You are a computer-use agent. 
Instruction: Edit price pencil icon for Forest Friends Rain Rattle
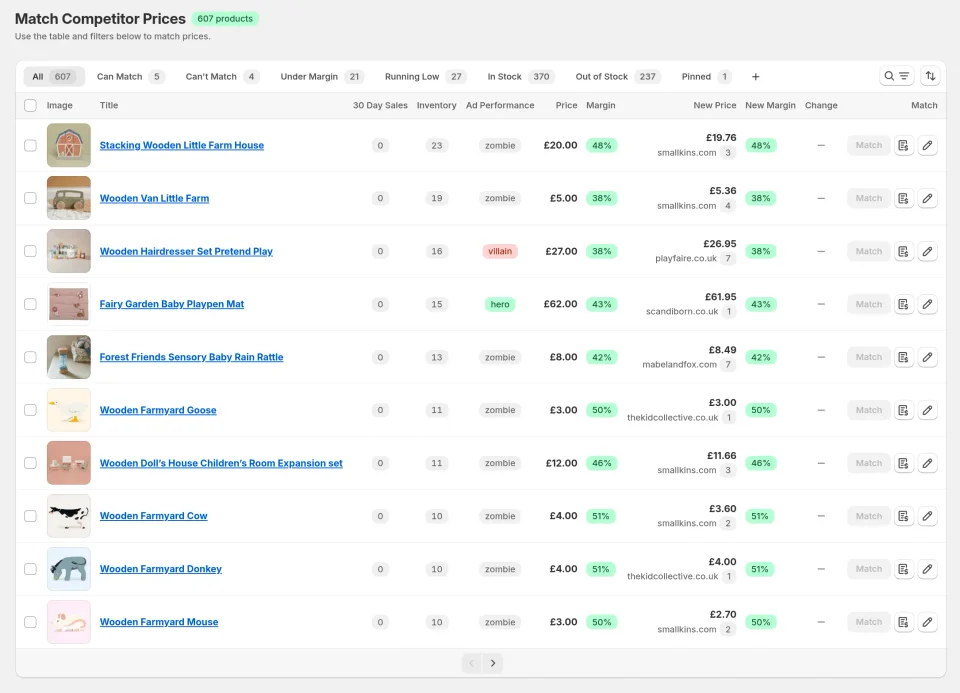[x=928, y=357]
